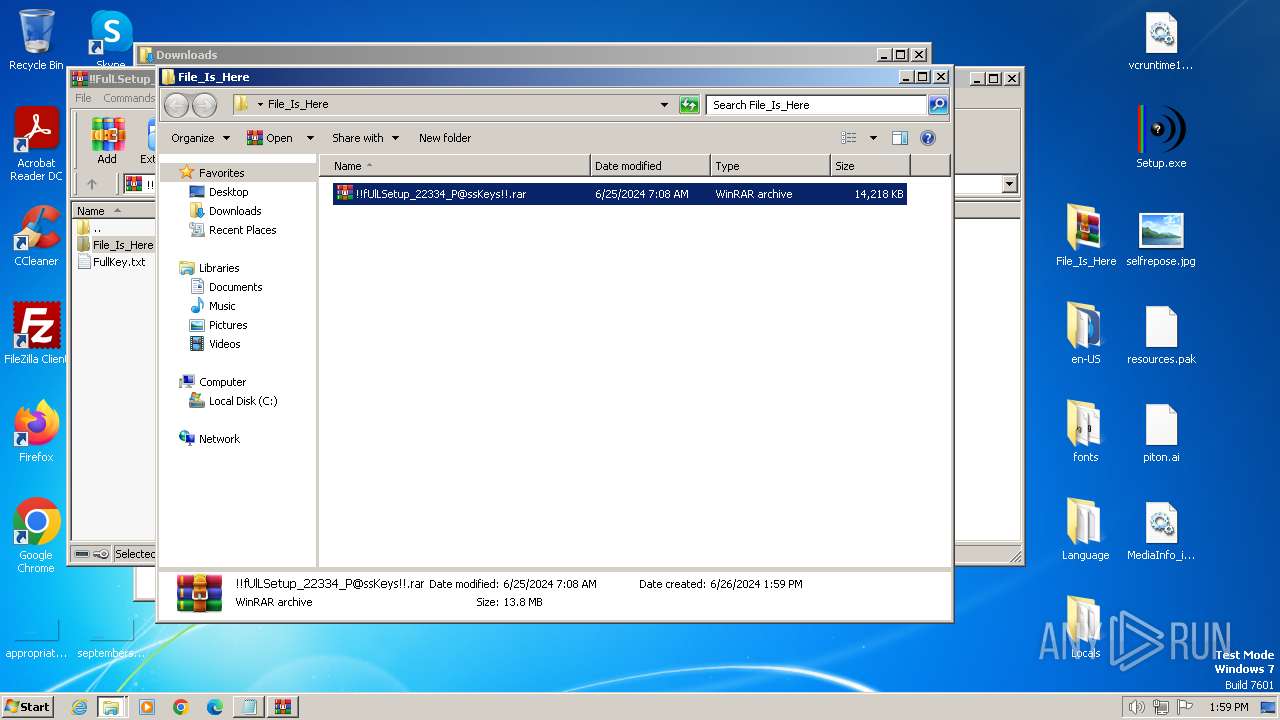Click Setup.exe desktop icon
Viewport: 1280px width, 720px height.
tap(1161, 138)
